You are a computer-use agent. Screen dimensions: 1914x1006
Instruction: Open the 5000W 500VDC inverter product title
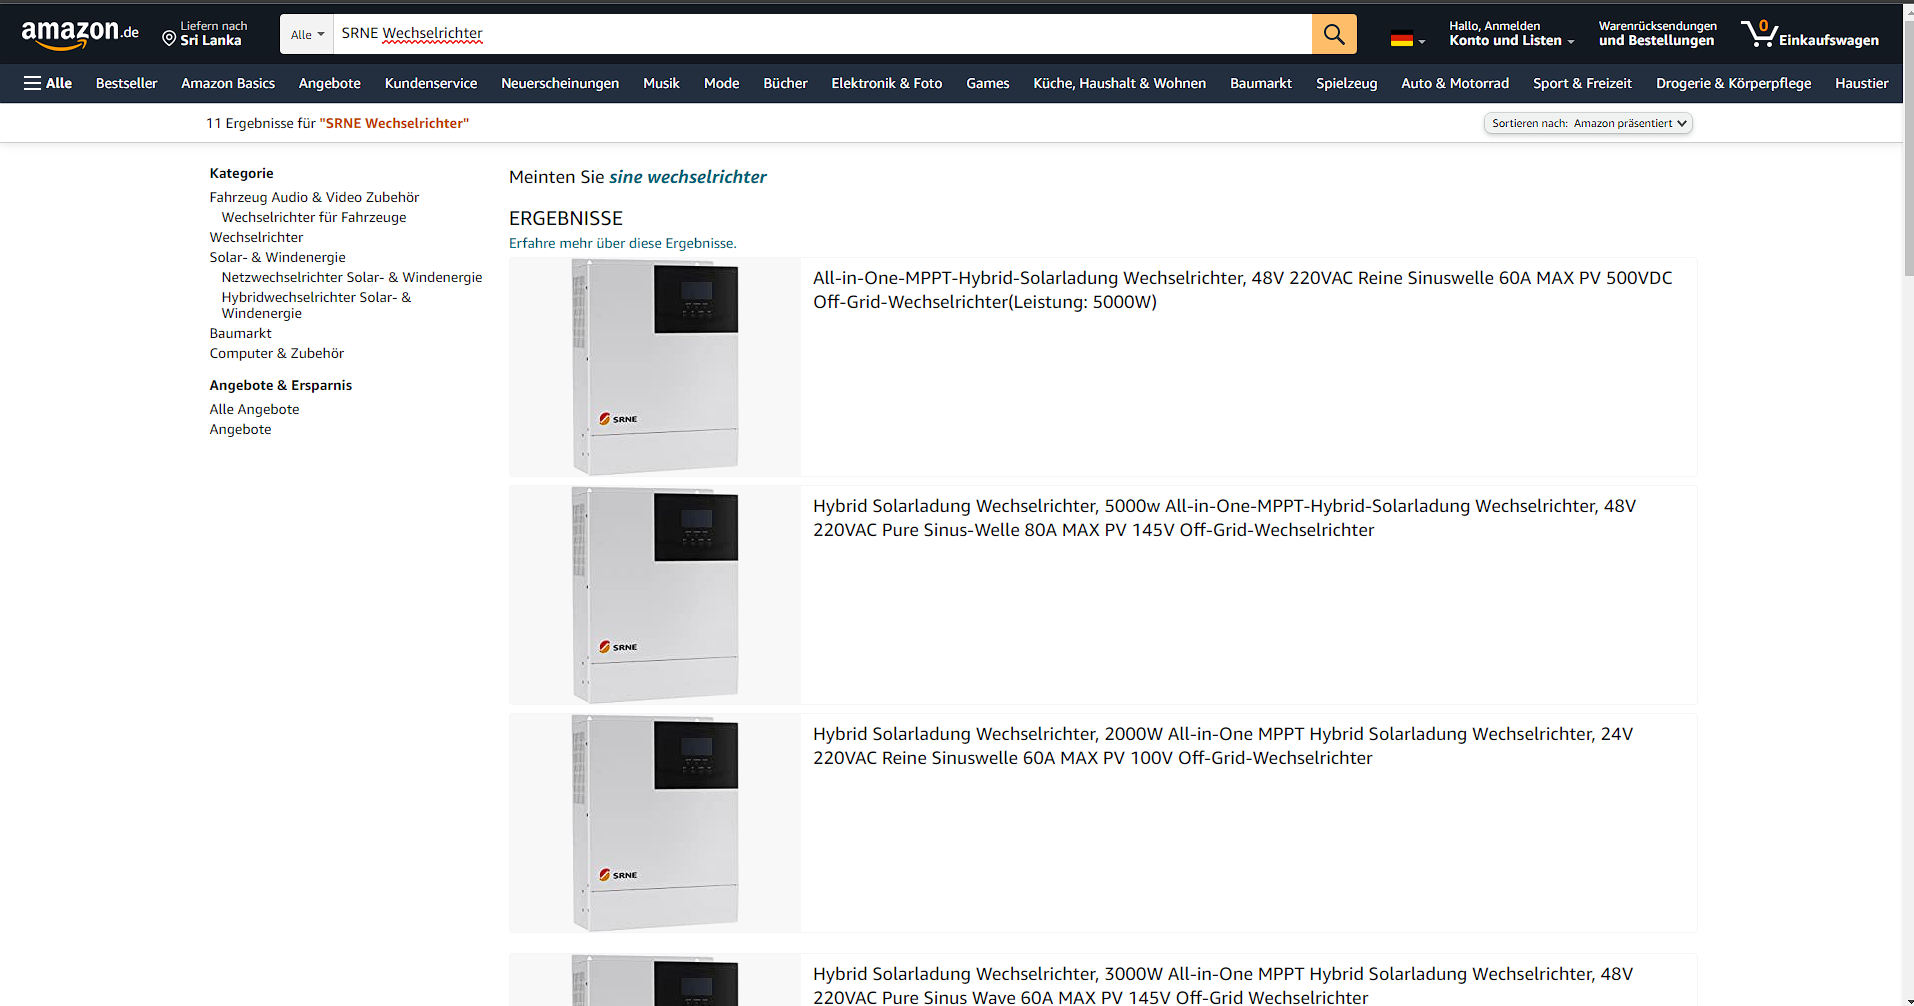[x=1242, y=290]
